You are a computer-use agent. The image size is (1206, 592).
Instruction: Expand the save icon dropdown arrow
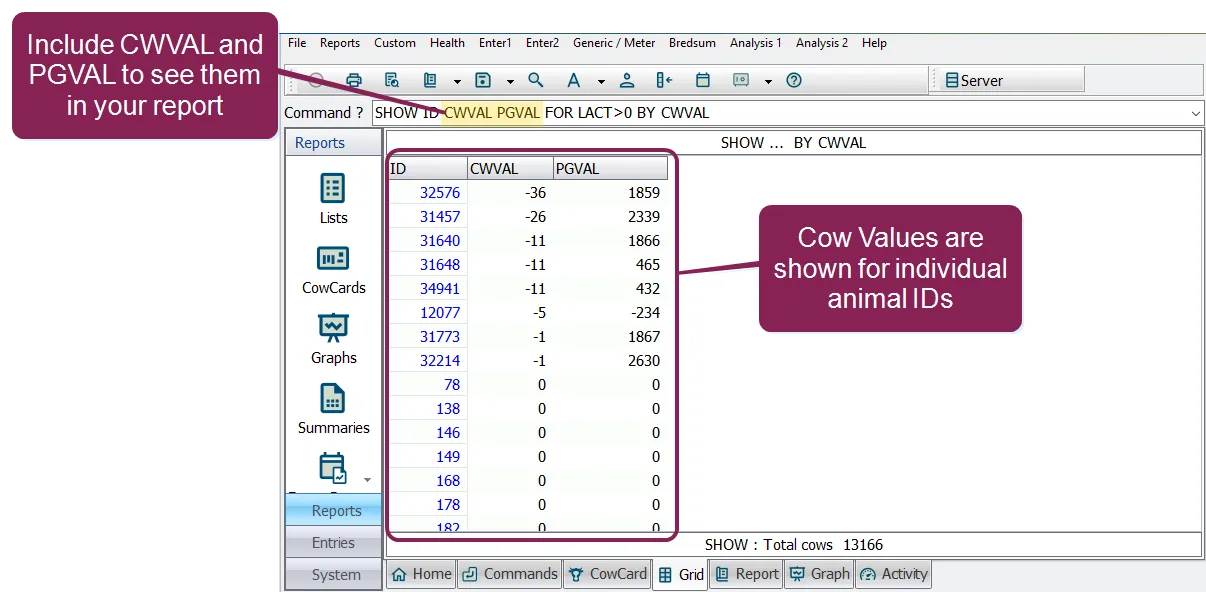click(510, 82)
